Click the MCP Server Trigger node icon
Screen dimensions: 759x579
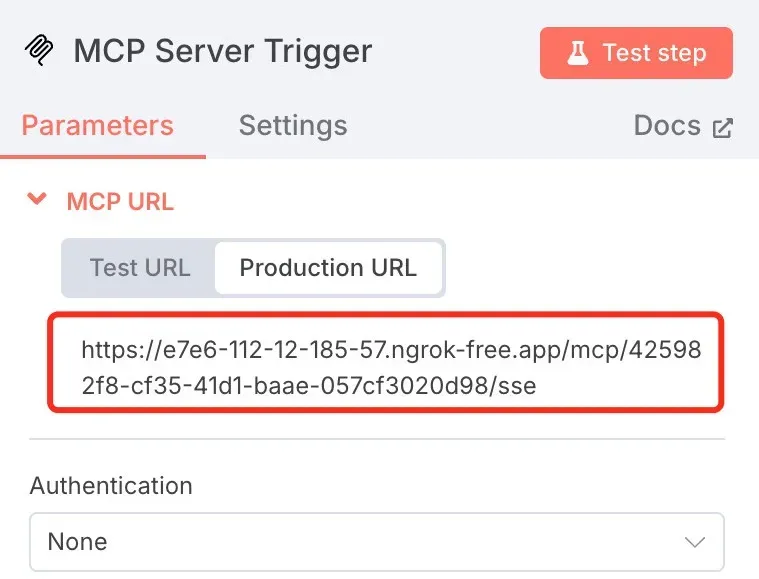click(39, 50)
